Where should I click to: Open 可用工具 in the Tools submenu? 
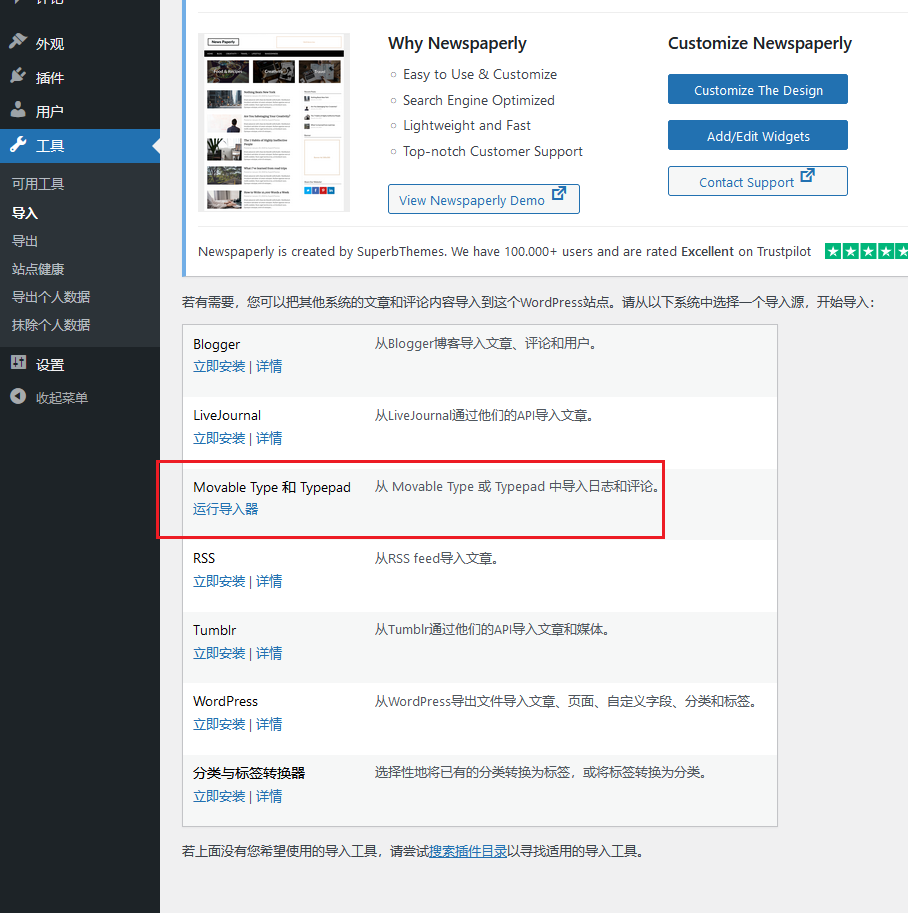(x=38, y=184)
